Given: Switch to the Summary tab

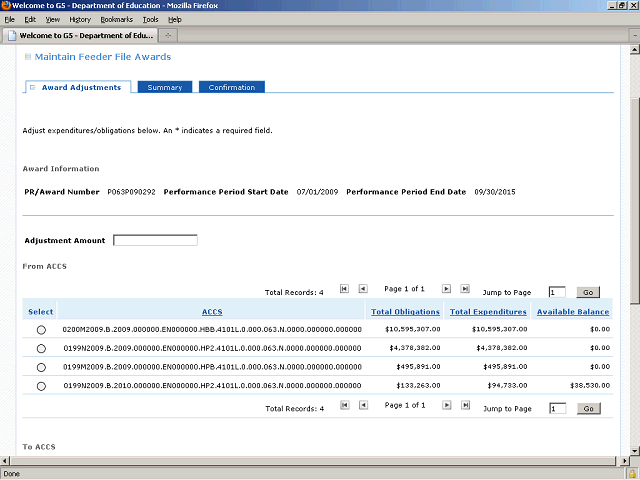Looking at the screenshot, I should (x=165, y=87).
